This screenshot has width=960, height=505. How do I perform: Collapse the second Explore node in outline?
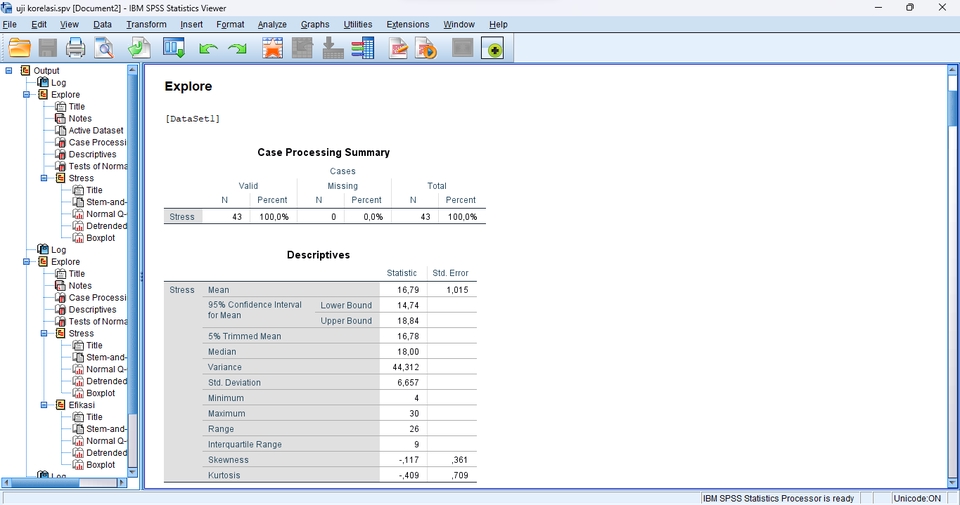(26, 262)
